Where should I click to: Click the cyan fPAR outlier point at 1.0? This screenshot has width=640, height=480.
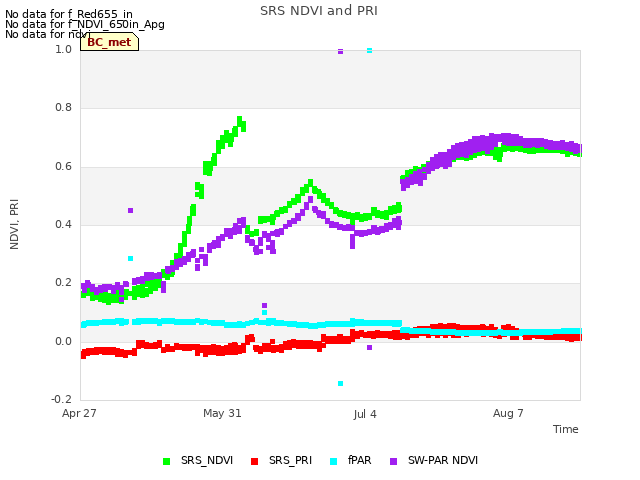369,50
